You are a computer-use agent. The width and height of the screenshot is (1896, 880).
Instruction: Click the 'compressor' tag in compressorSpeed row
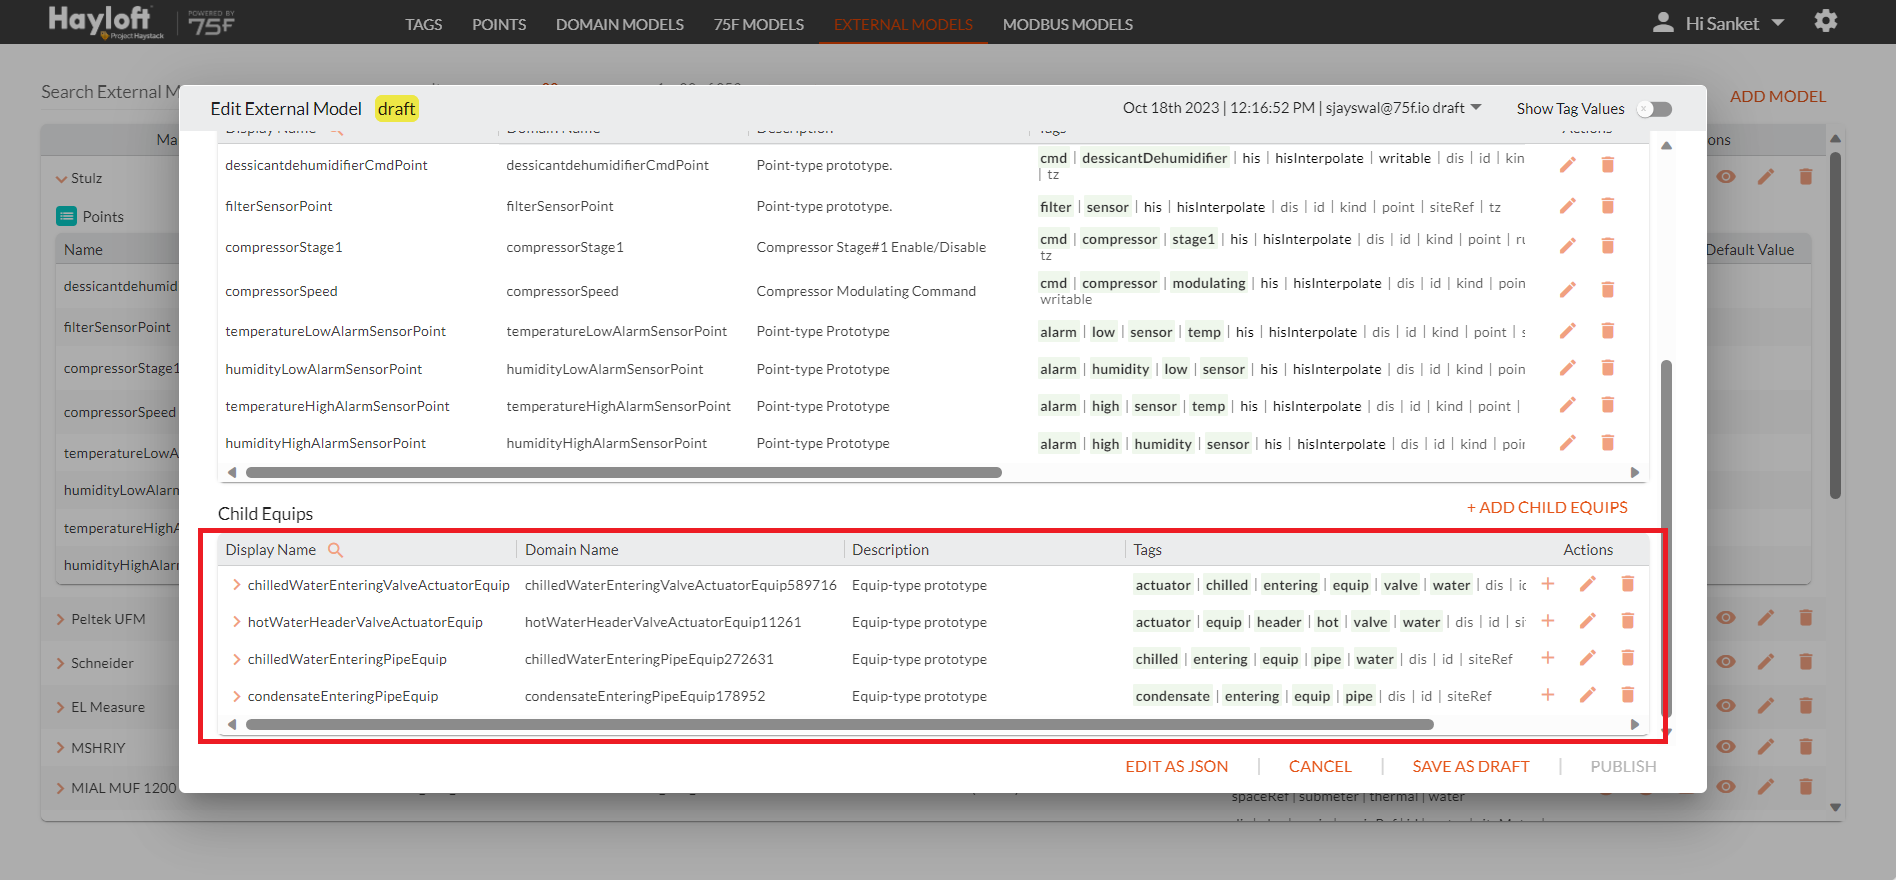click(1119, 283)
